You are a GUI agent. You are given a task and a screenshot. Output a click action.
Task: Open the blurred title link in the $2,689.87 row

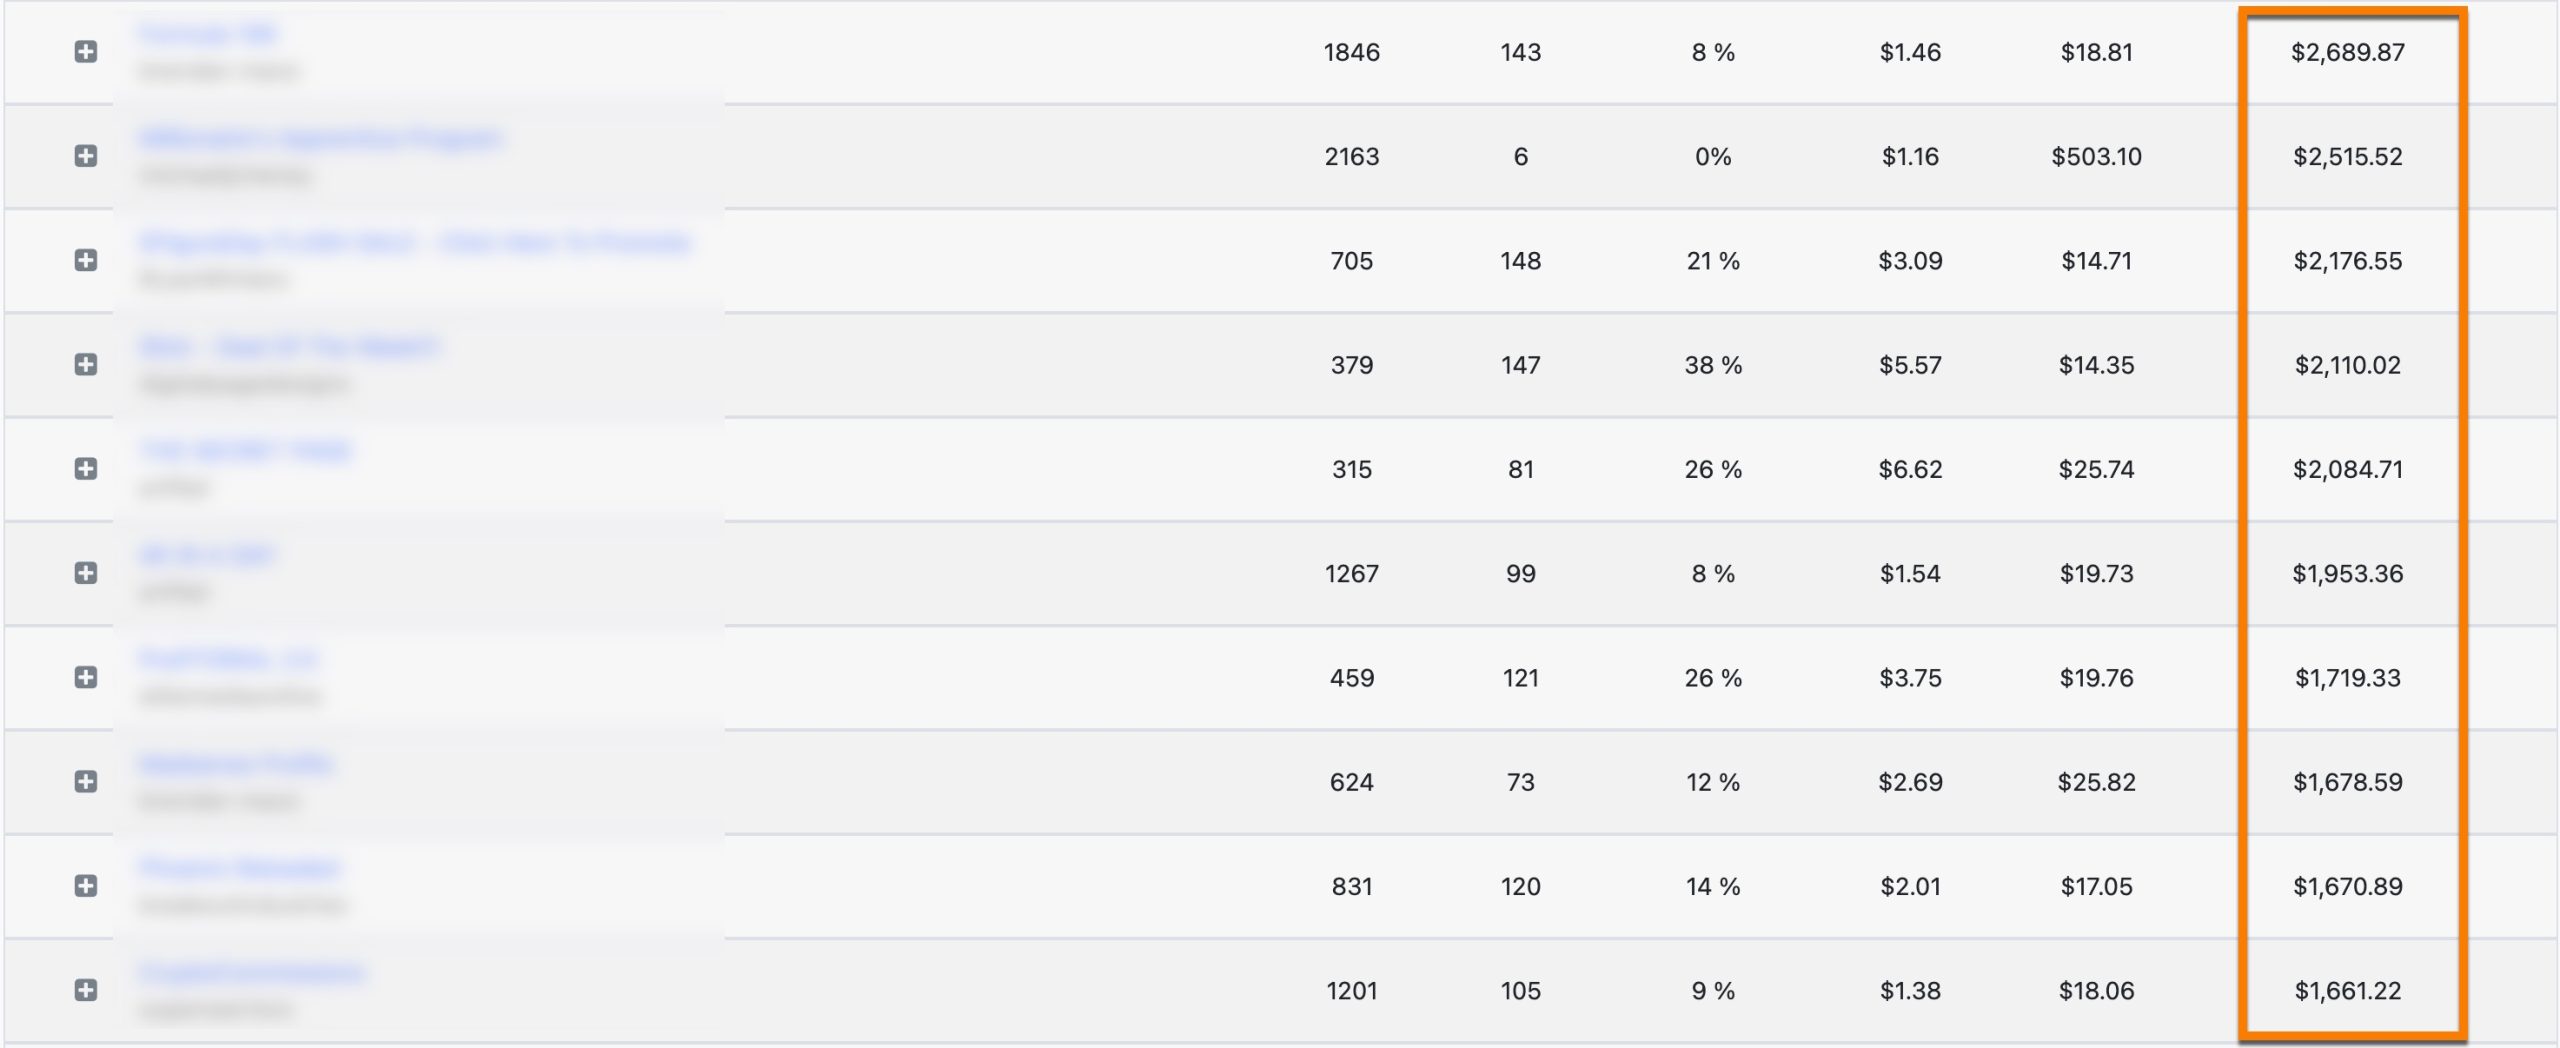click(x=208, y=34)
